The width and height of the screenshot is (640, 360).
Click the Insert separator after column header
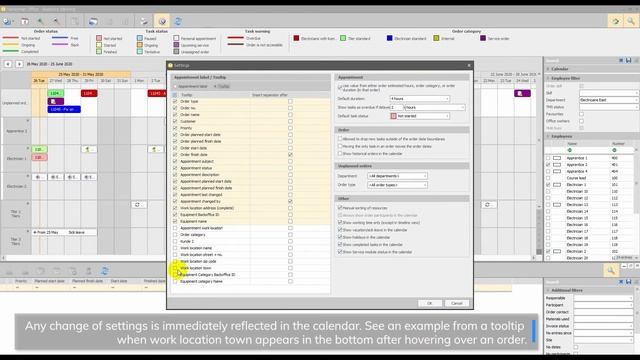tap(269, 95)
